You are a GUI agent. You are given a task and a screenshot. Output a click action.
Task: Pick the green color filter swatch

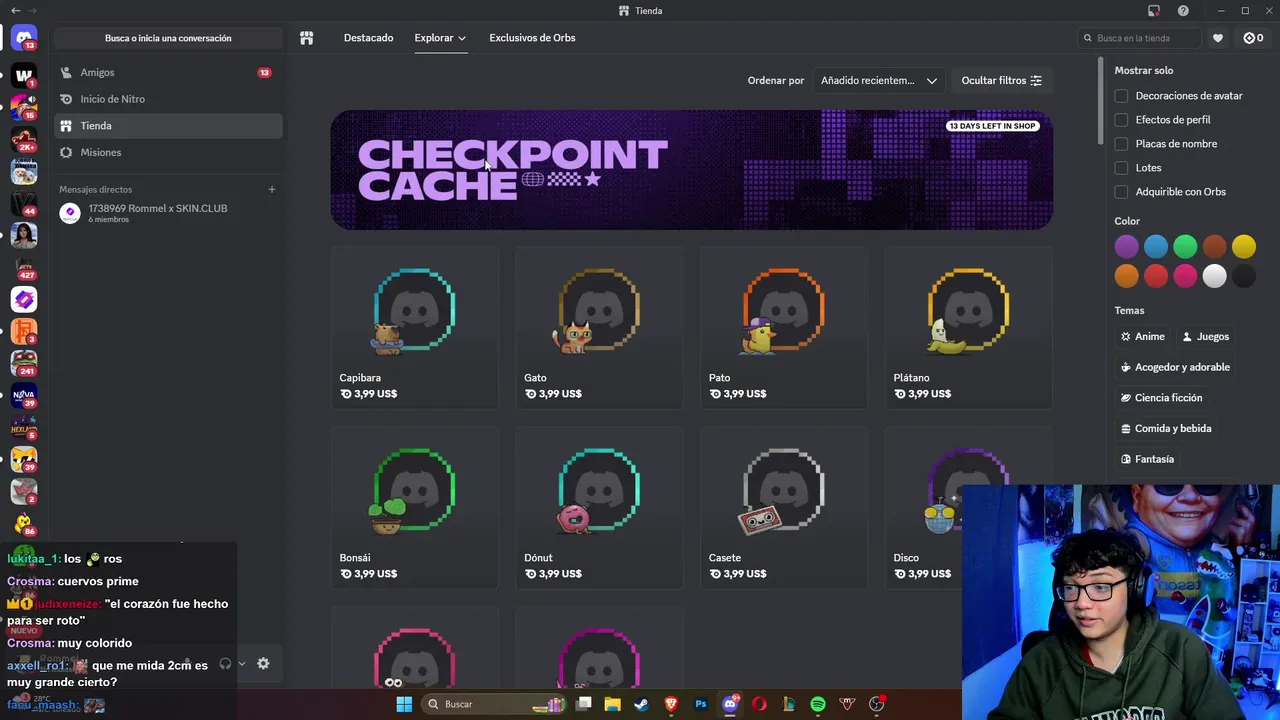click(1185, 246)
